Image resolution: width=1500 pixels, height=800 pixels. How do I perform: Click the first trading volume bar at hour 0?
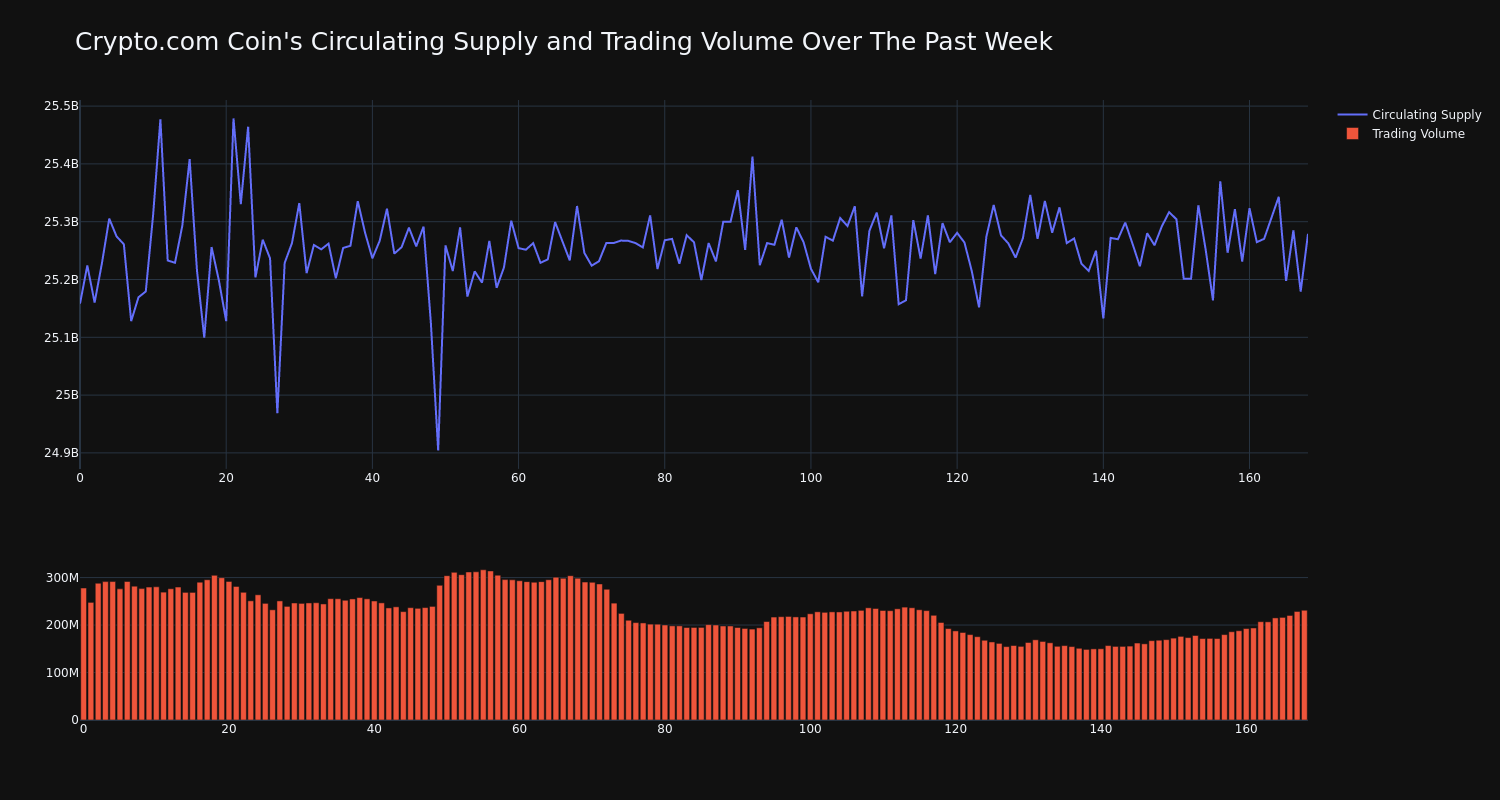[83, 654]
